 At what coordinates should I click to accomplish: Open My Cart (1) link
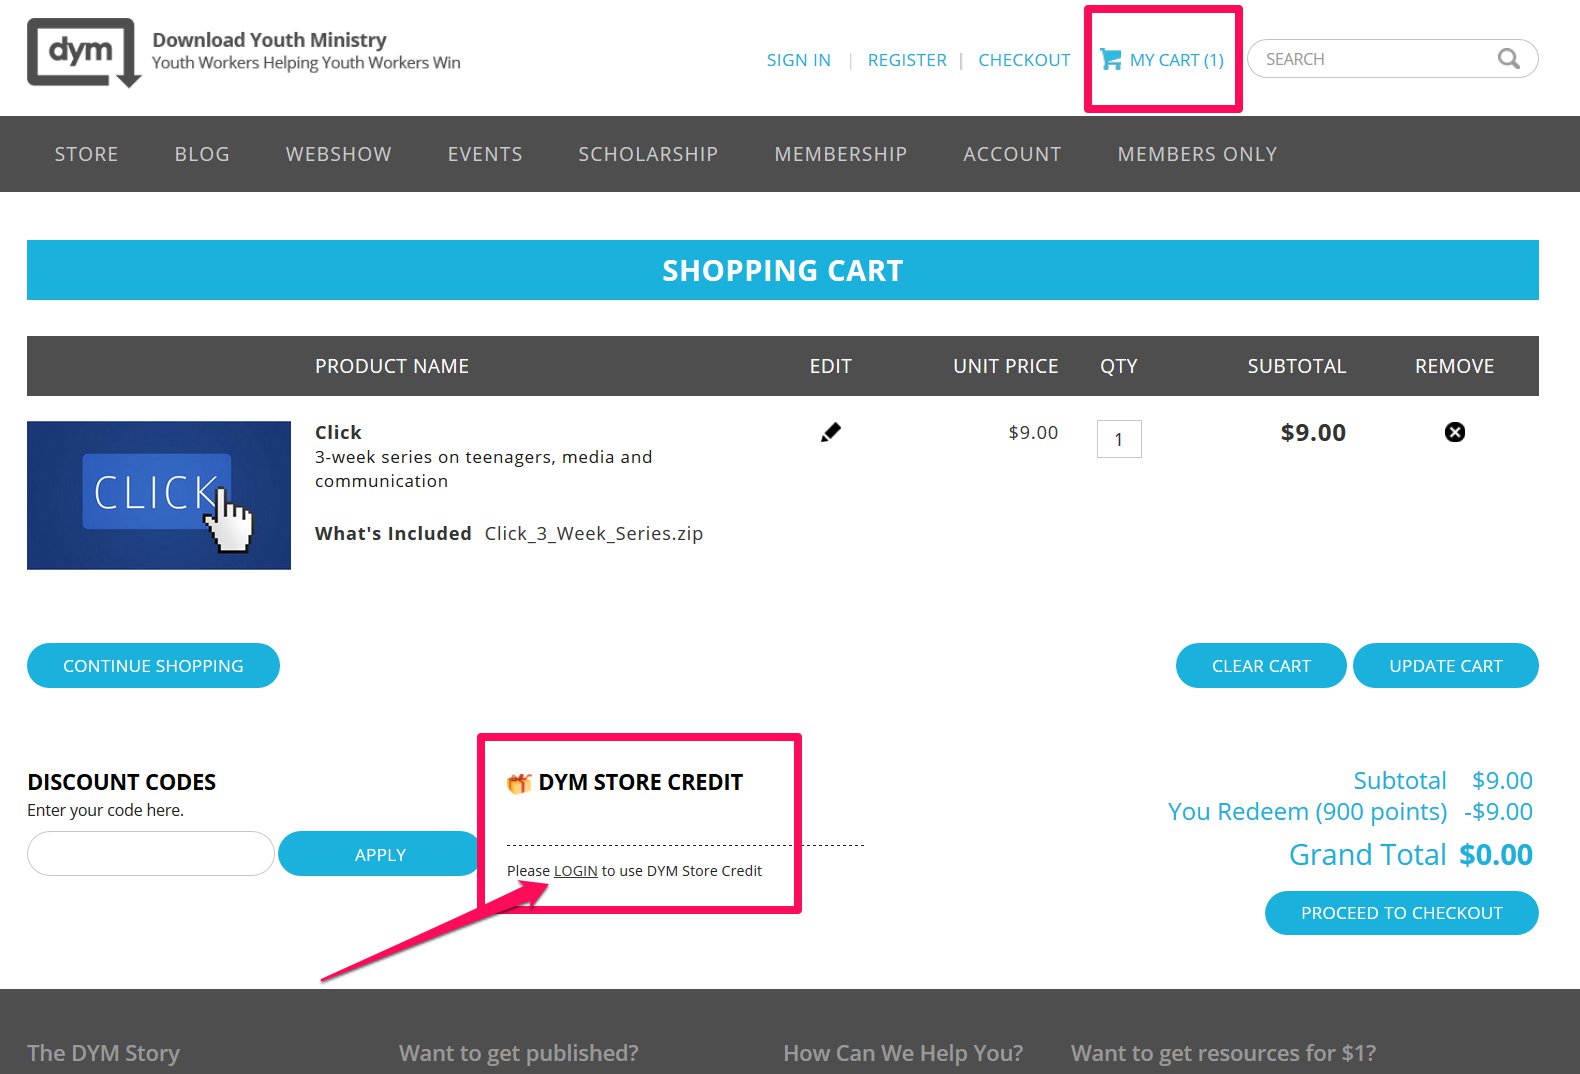click(x=1176, y=60)
